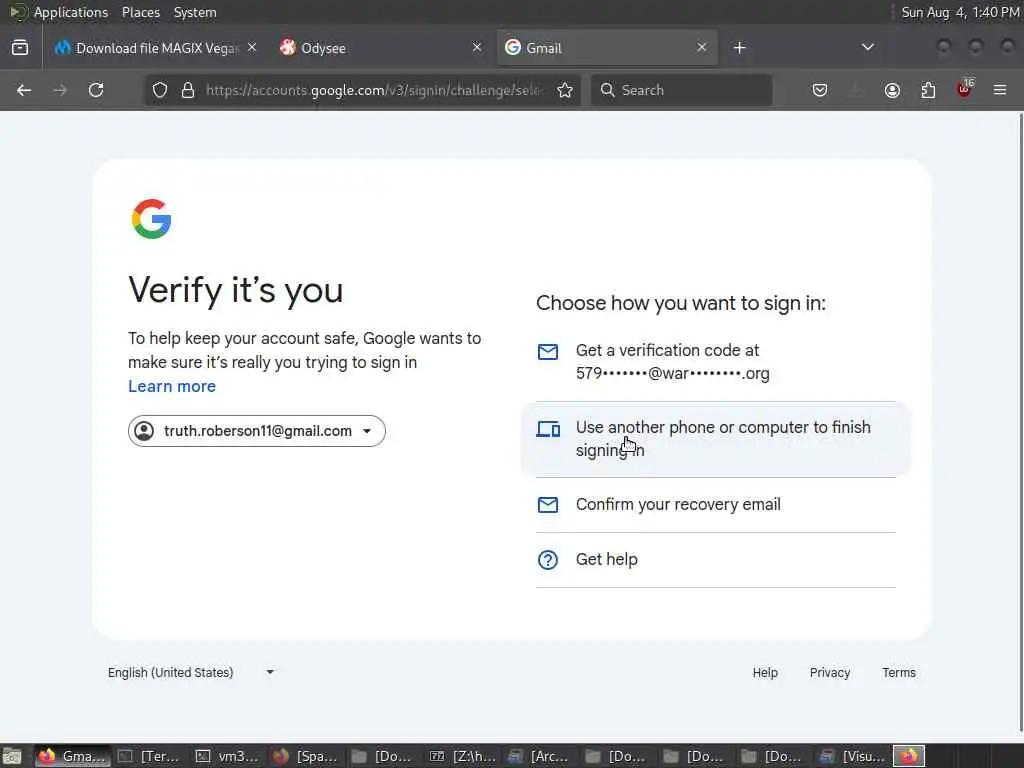
Task: Open the System menu
Action: tap(195, 12)
